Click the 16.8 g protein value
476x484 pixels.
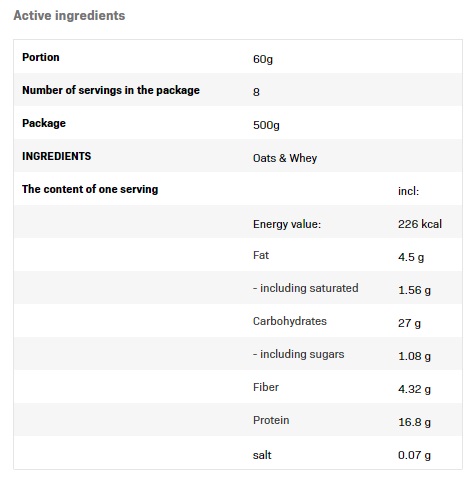pyautogui.click(x=414, y=422)
